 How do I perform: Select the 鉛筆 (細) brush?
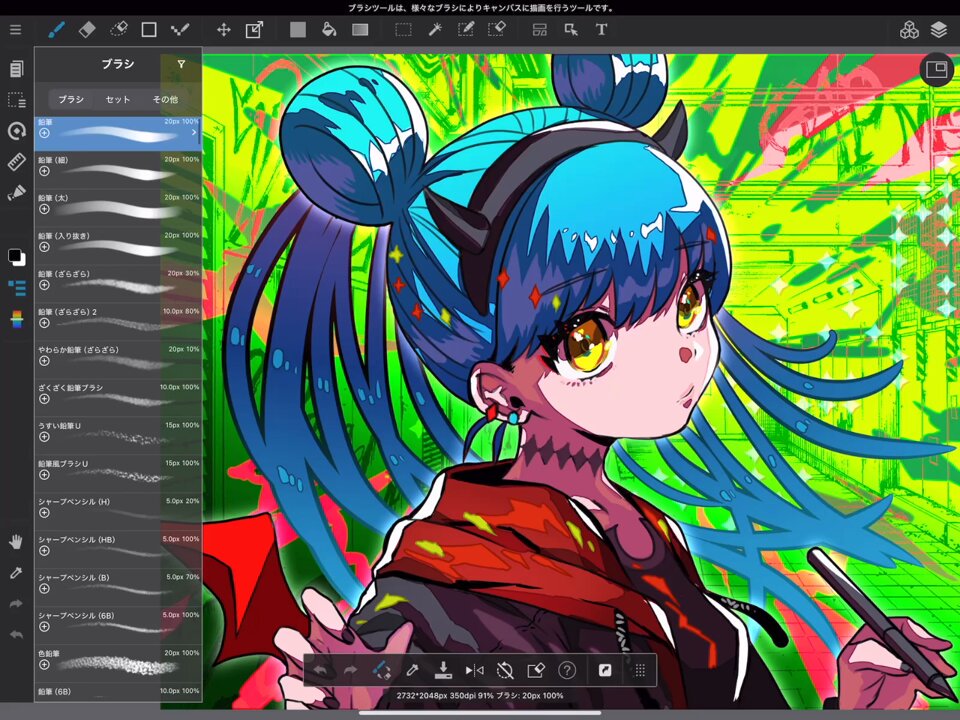118,170
